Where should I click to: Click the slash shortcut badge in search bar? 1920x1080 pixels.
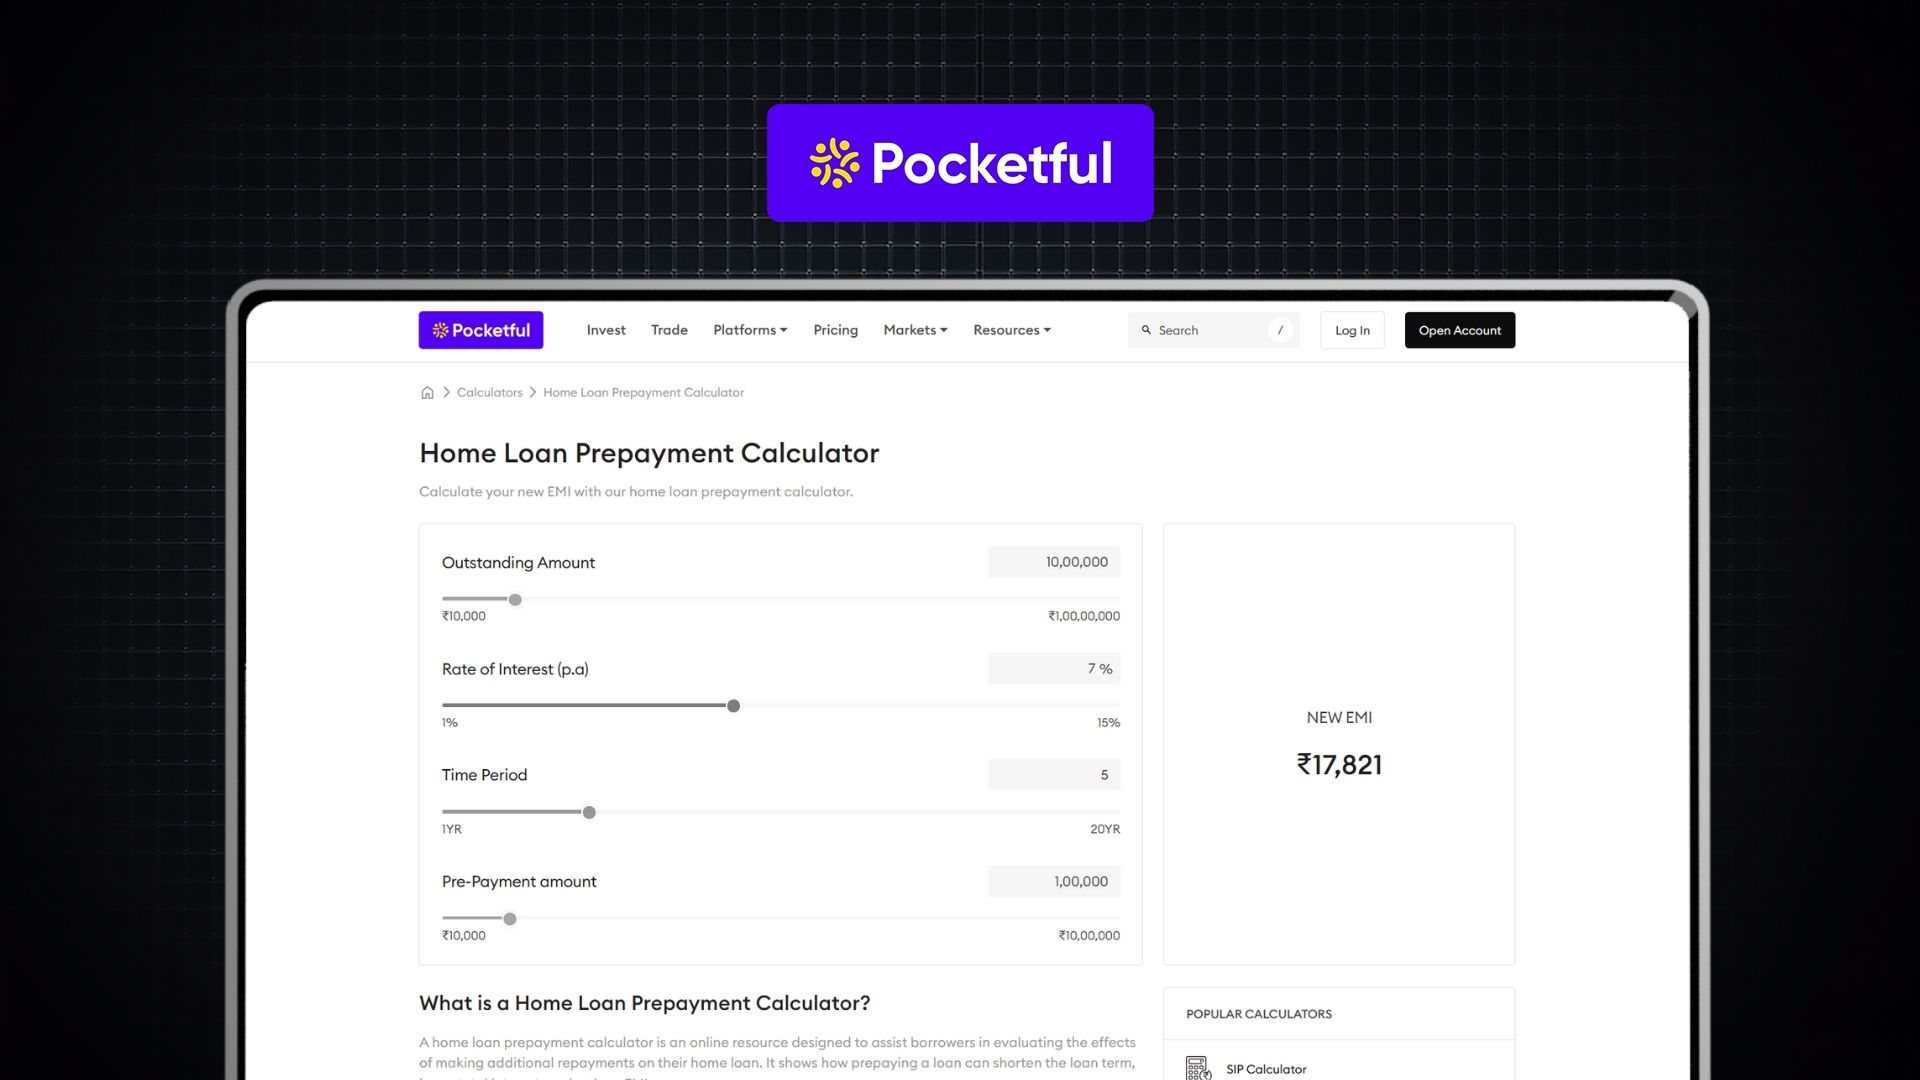pyautogui.click(x=1281, y=330)
